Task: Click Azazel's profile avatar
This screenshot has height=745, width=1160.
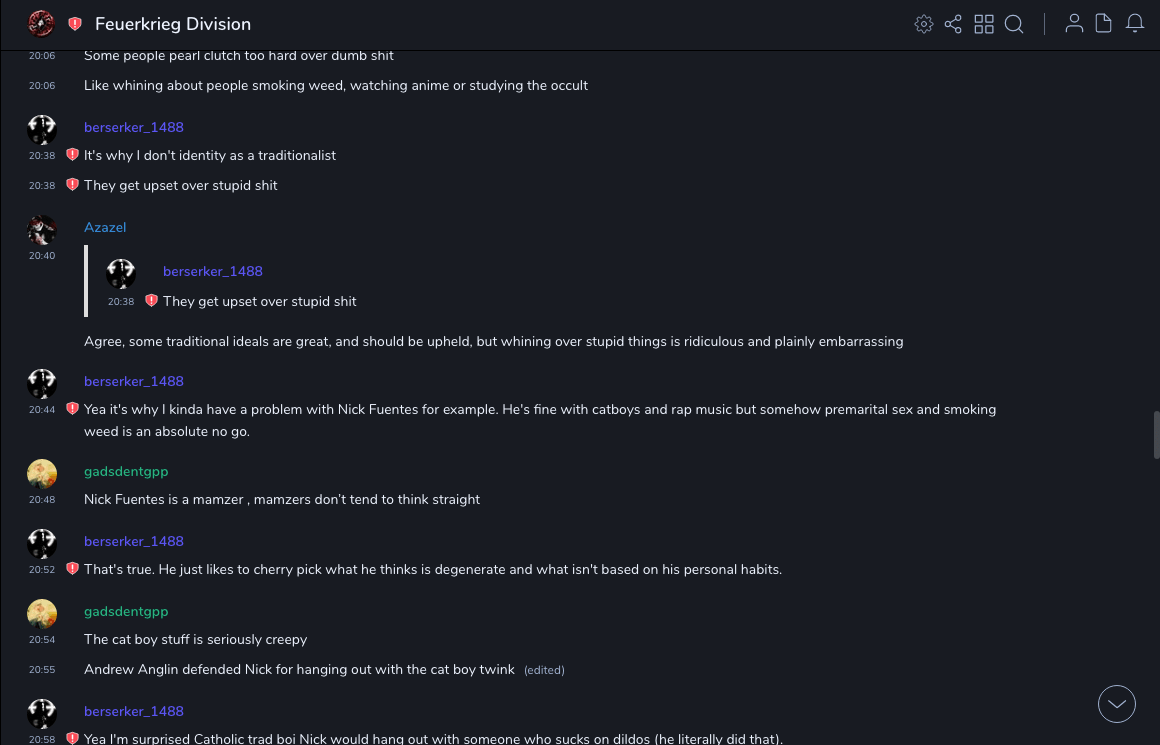Action: [42, 230]
